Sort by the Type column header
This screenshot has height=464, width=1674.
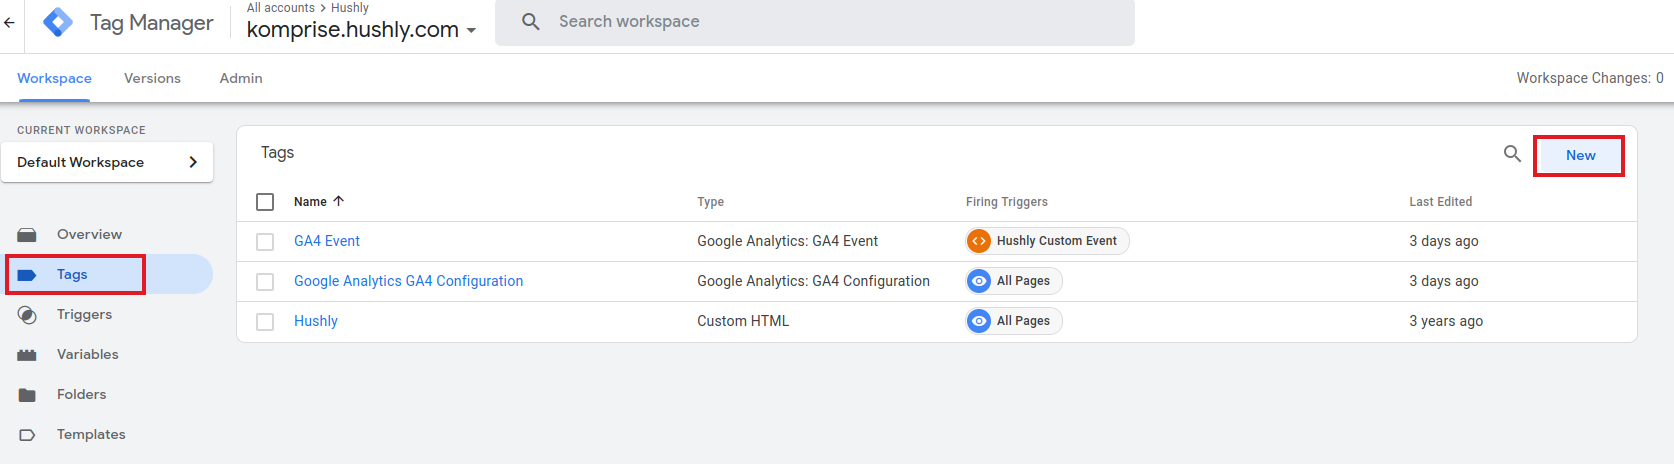click(711, 202)
